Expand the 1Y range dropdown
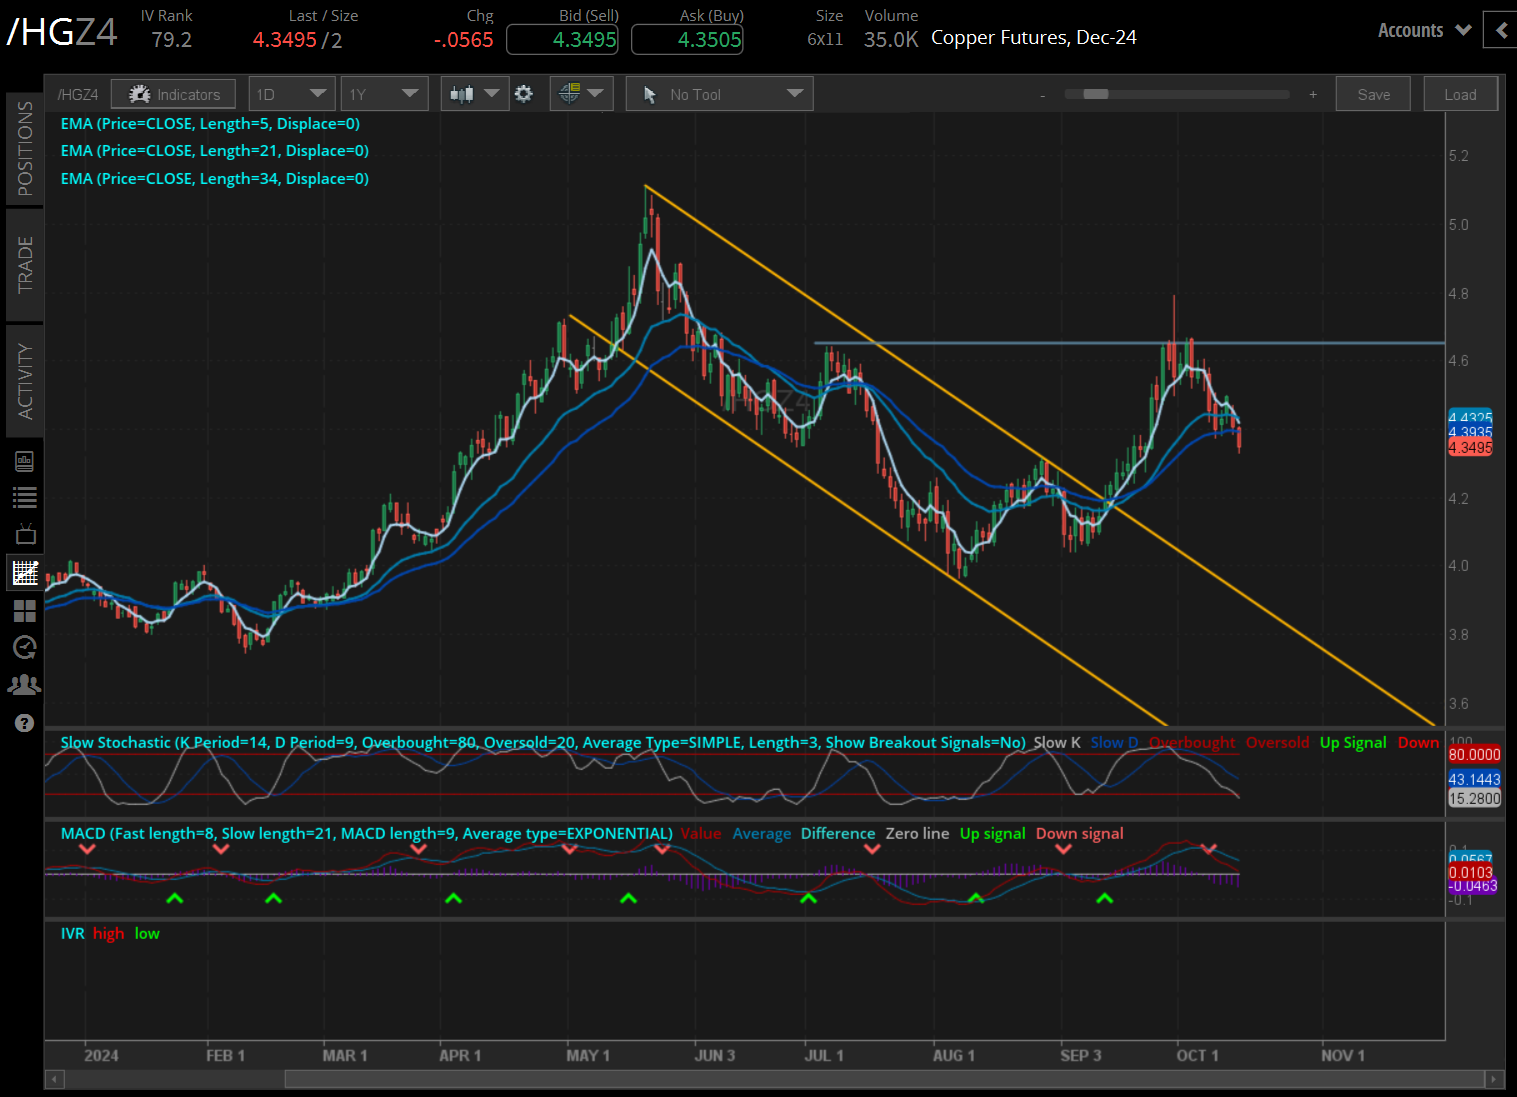The height and width of the screenshot is (1097, 1517). click(384, 93)
